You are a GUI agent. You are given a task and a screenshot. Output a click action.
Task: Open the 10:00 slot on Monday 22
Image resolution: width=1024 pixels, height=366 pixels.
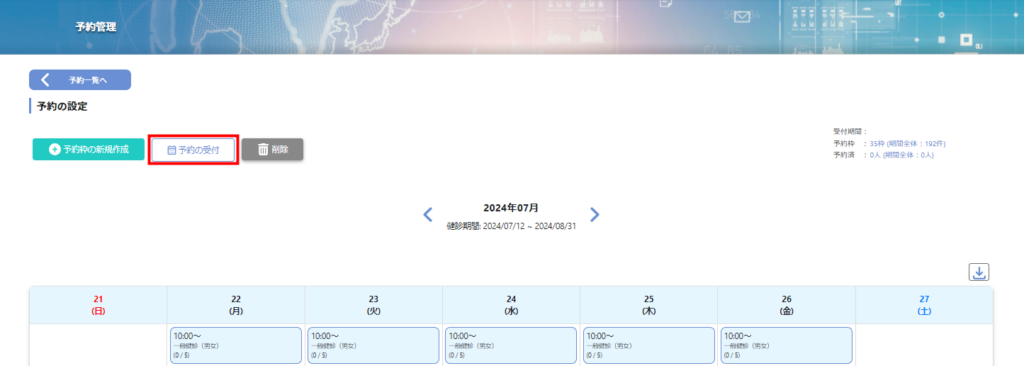pos(236,345)
